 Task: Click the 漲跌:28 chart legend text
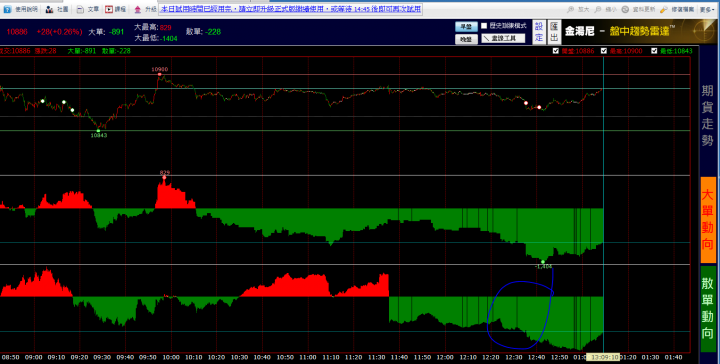click(45, 51)
